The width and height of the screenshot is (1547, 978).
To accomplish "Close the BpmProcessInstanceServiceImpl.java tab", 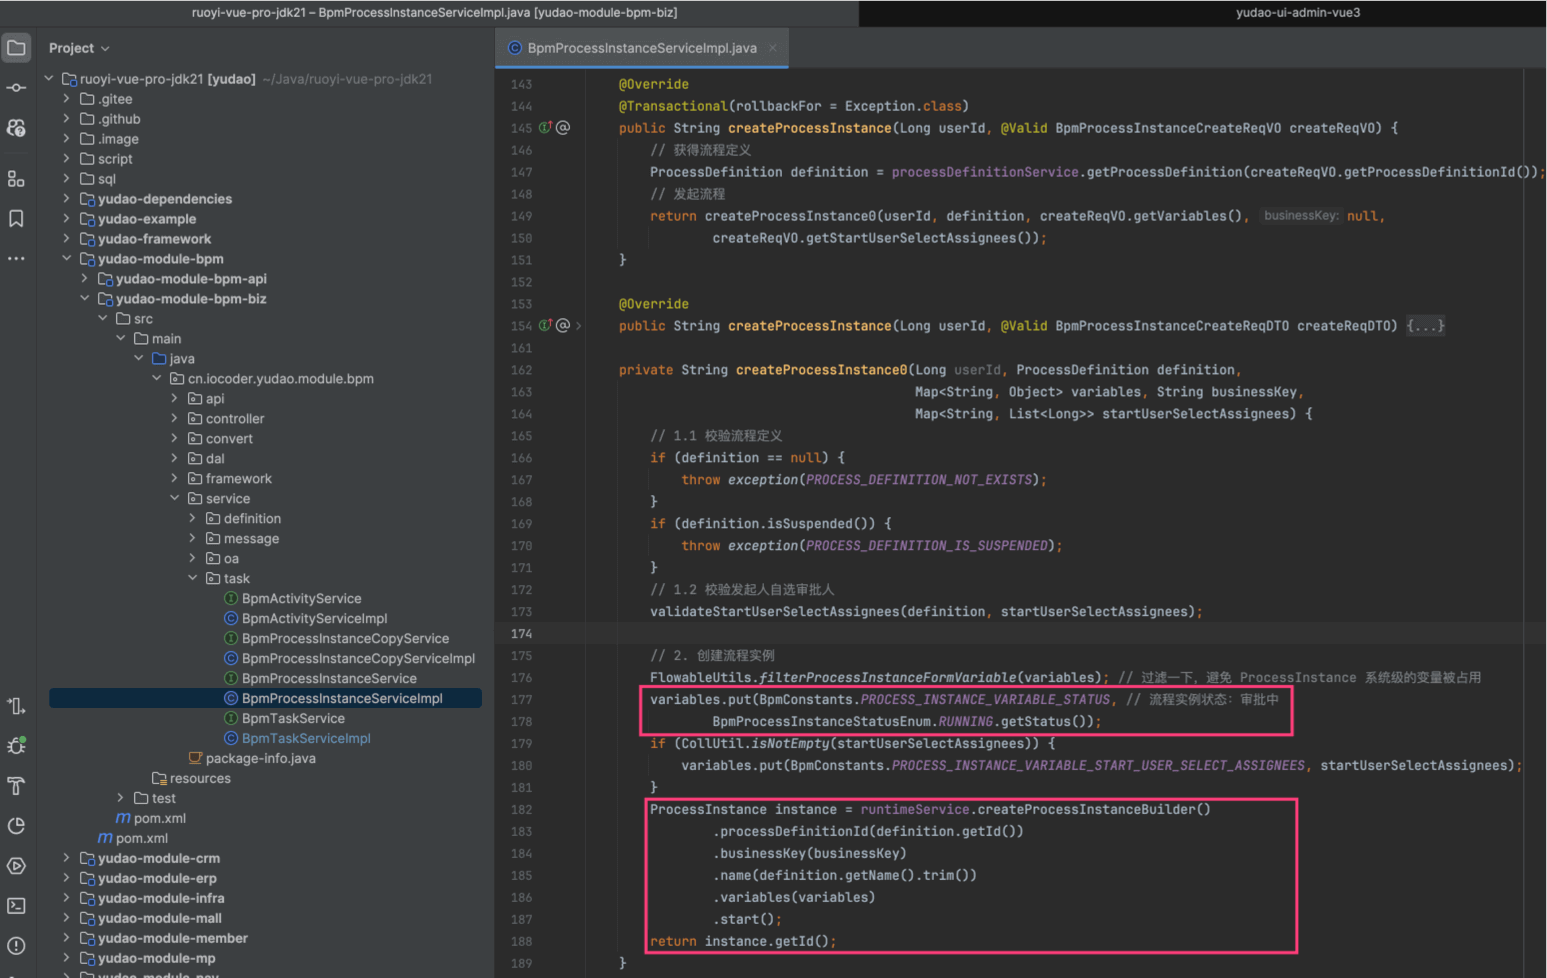I will pos(772,48).
